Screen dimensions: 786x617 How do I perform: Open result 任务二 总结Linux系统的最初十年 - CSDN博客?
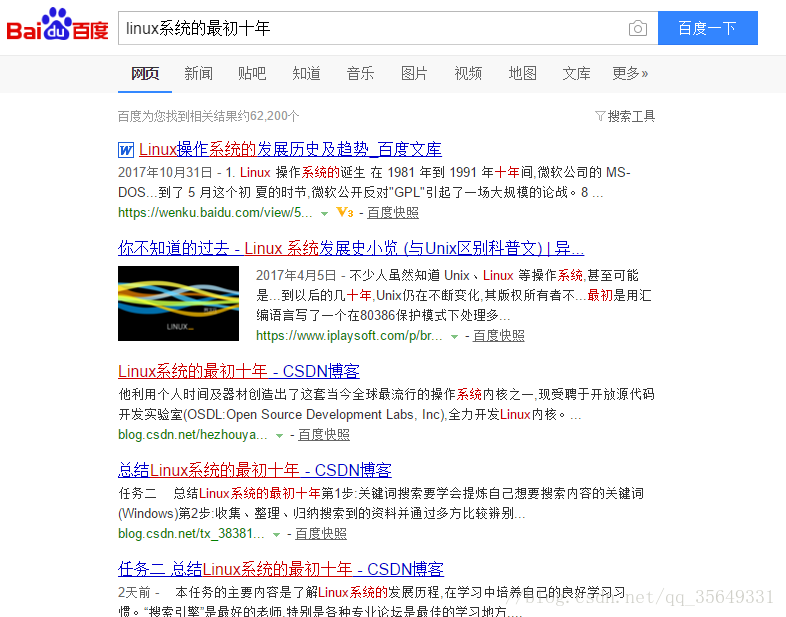point(281,569)
